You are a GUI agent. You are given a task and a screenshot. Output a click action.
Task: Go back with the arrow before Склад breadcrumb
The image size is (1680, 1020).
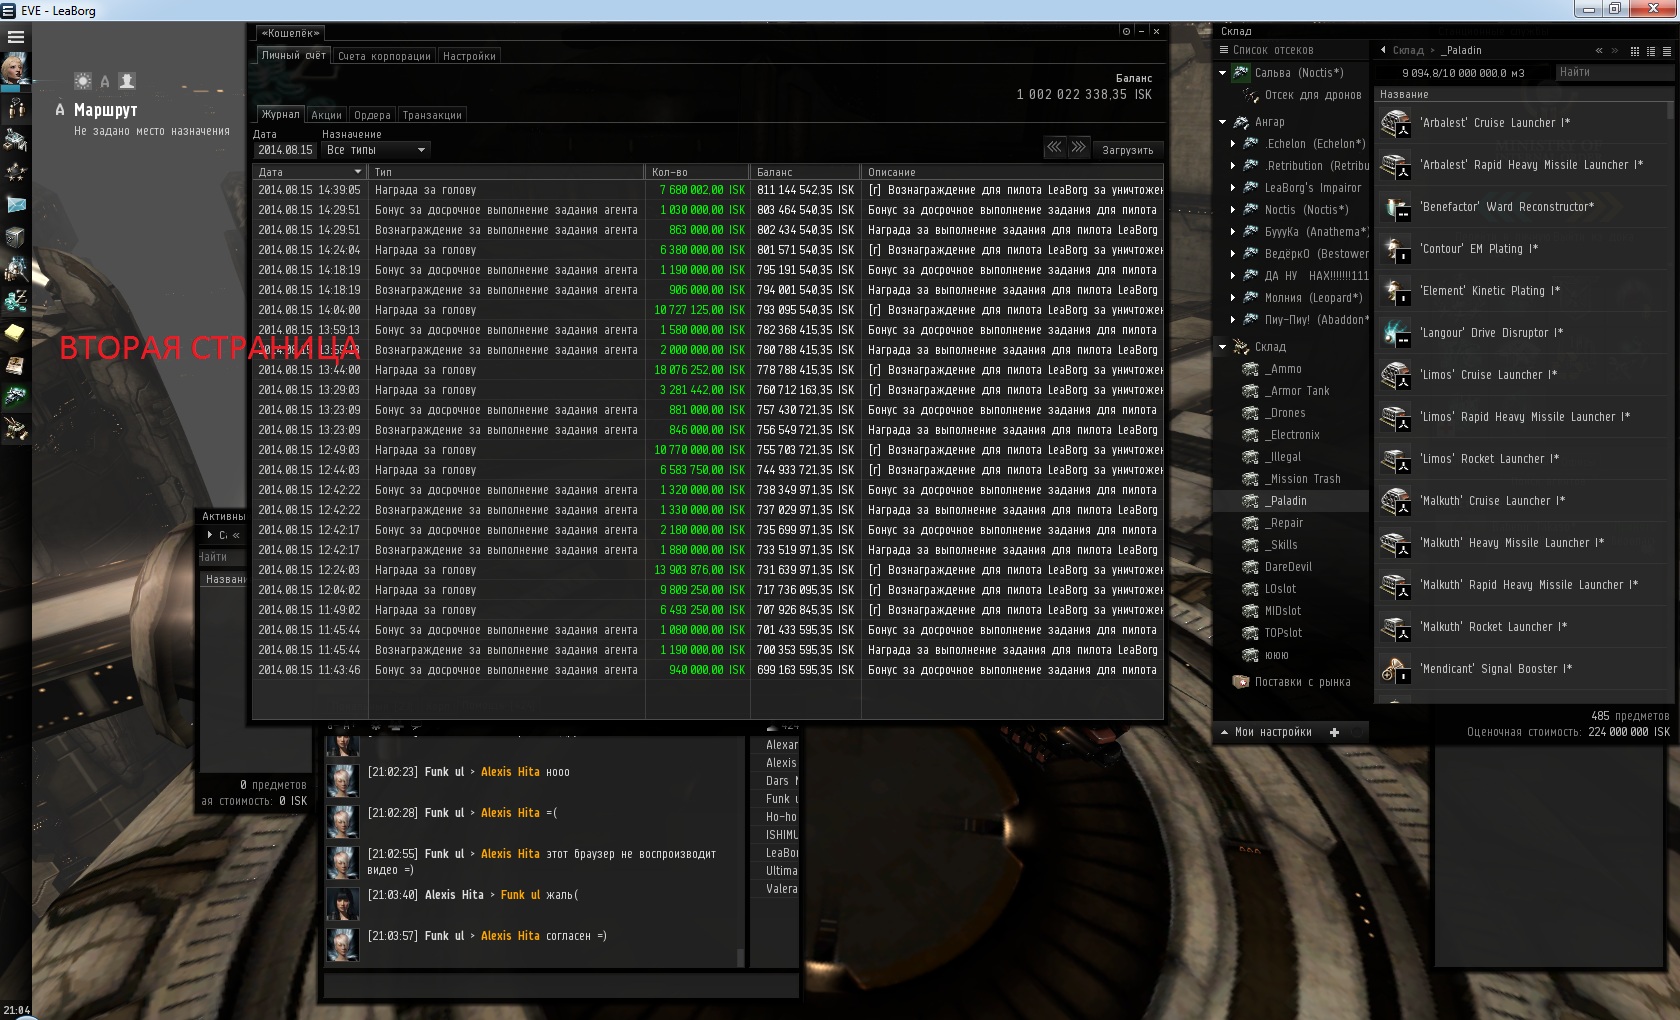click(x=1383, y=50)
